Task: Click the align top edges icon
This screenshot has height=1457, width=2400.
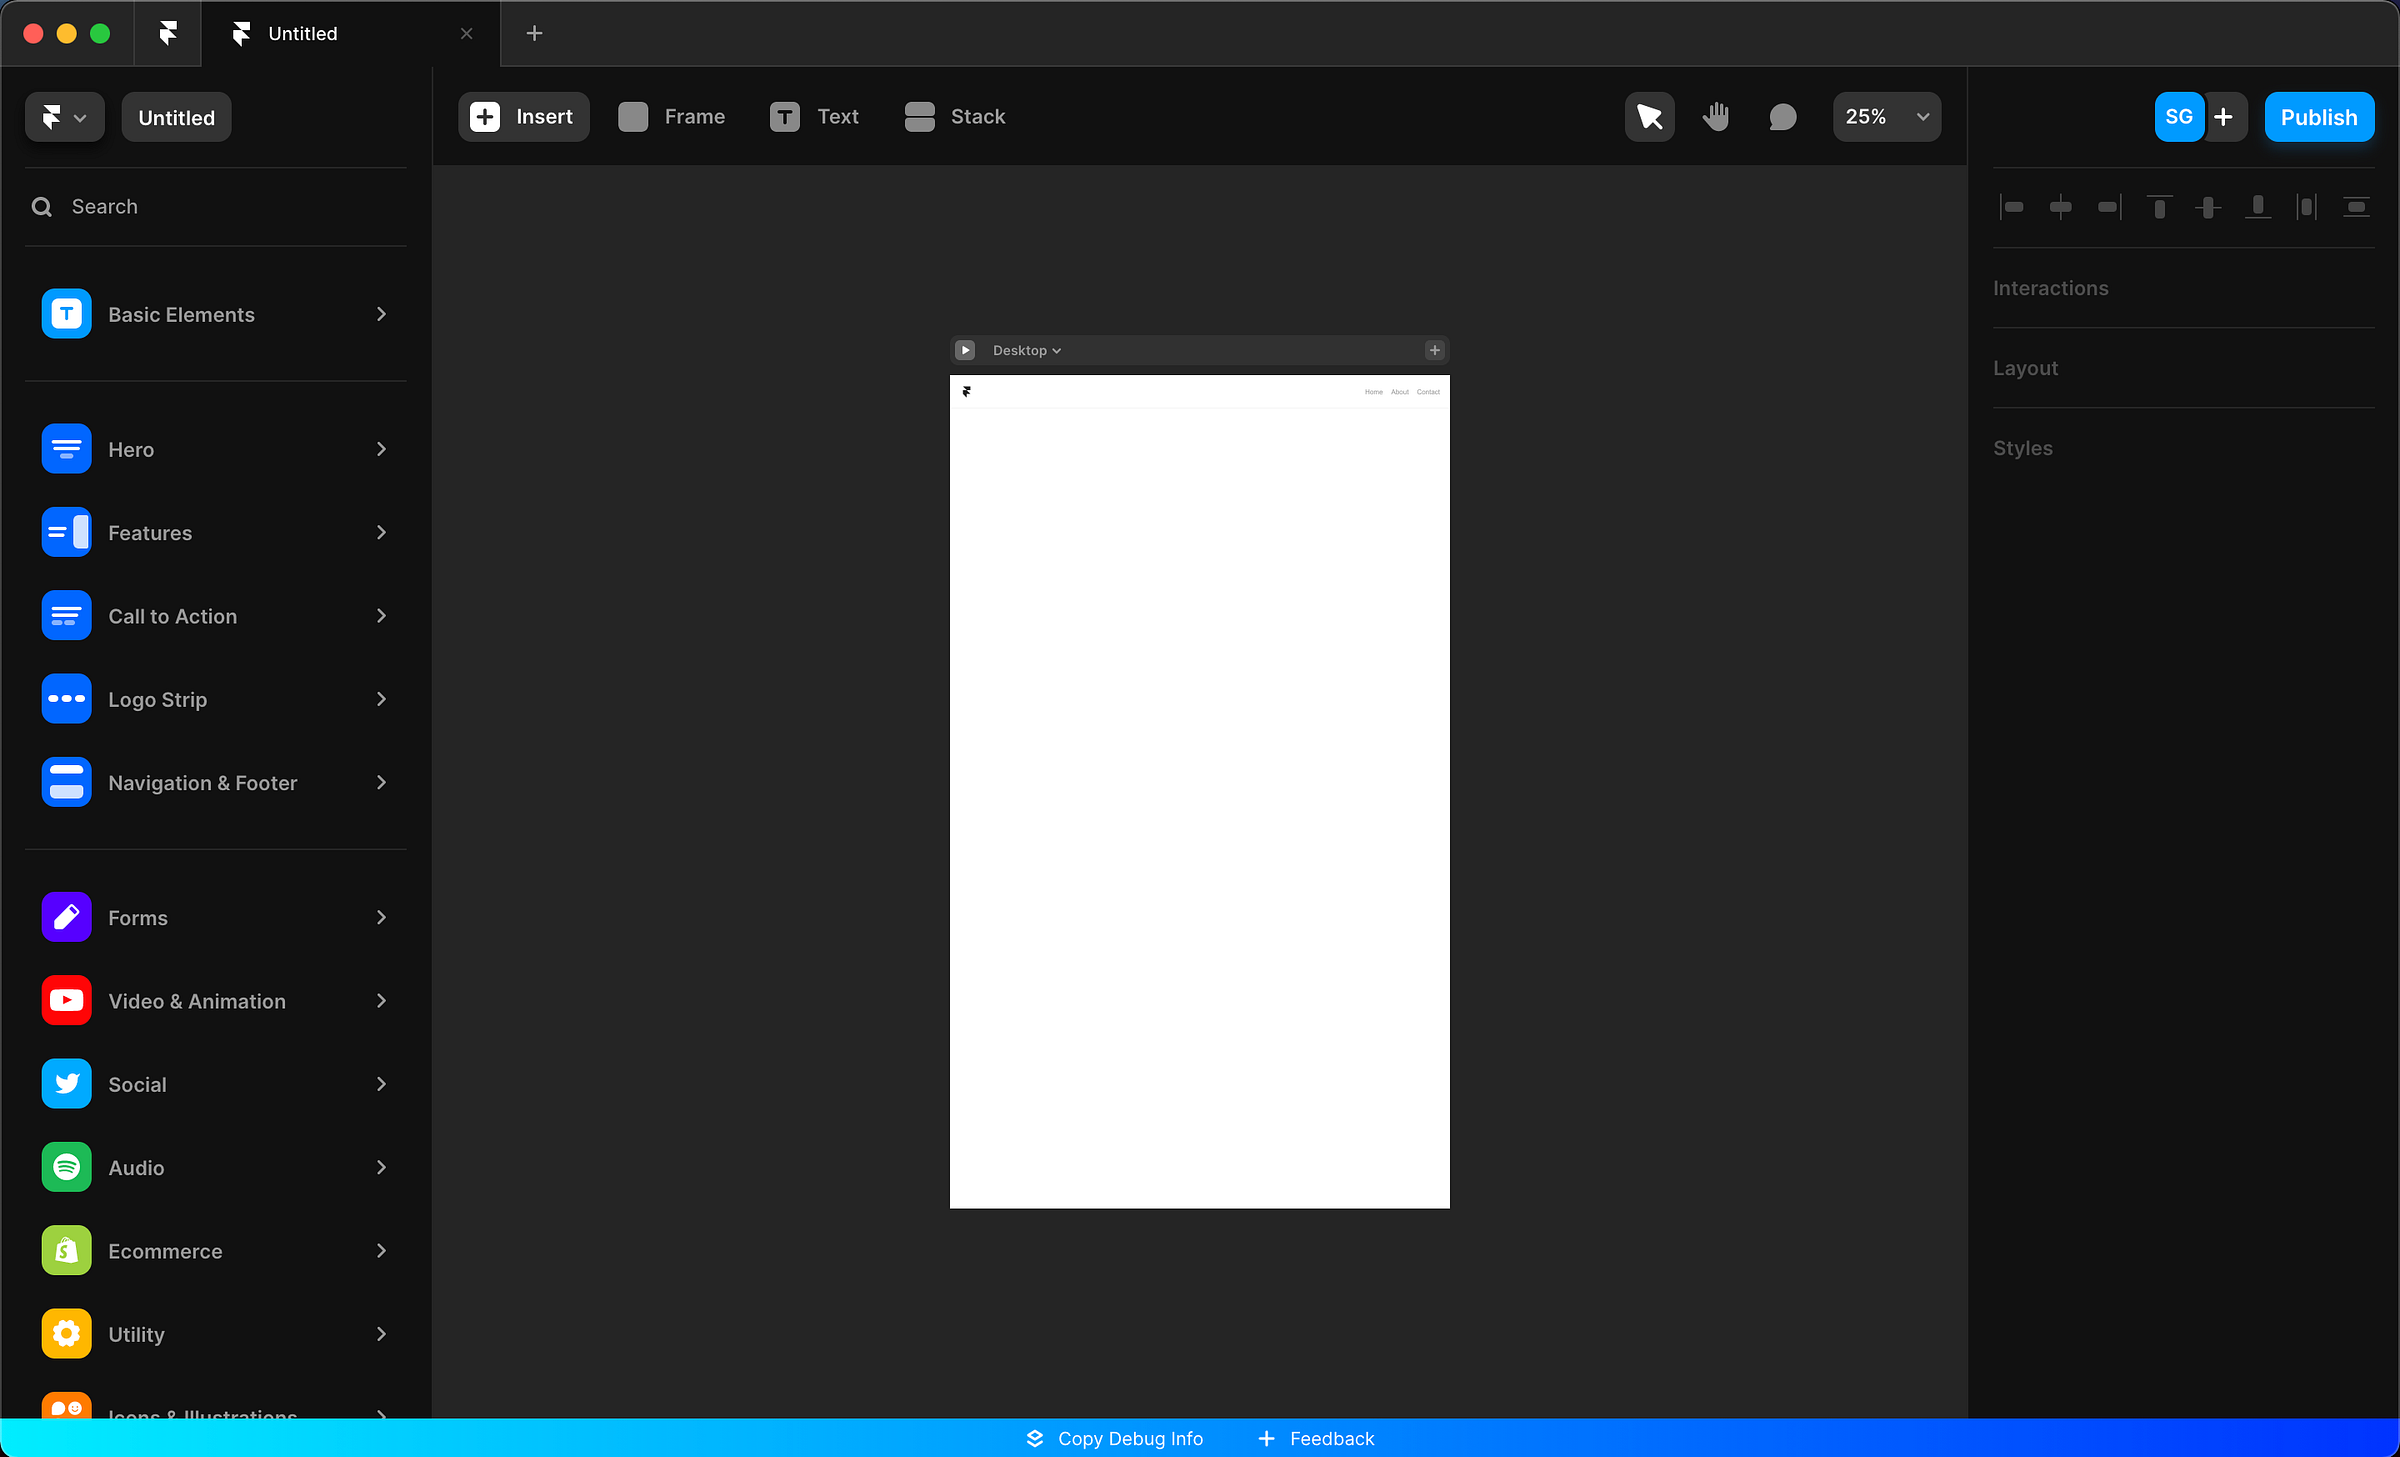Action: coord(2159,207)
